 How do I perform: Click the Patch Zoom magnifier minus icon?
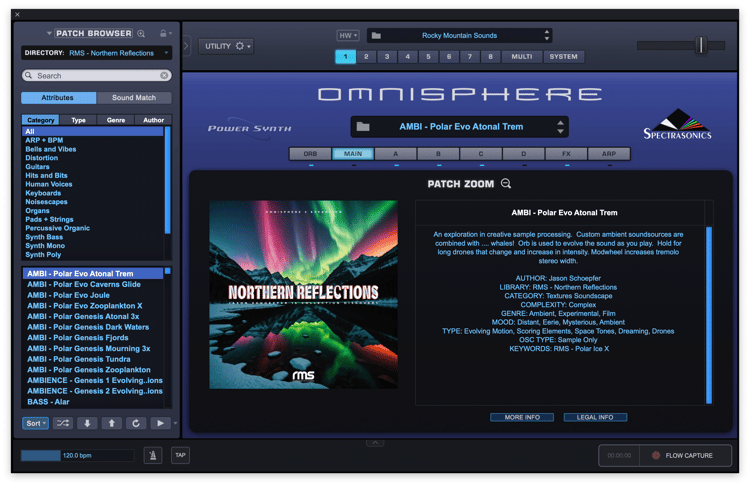pyautogui.click(x=506, y=184)
